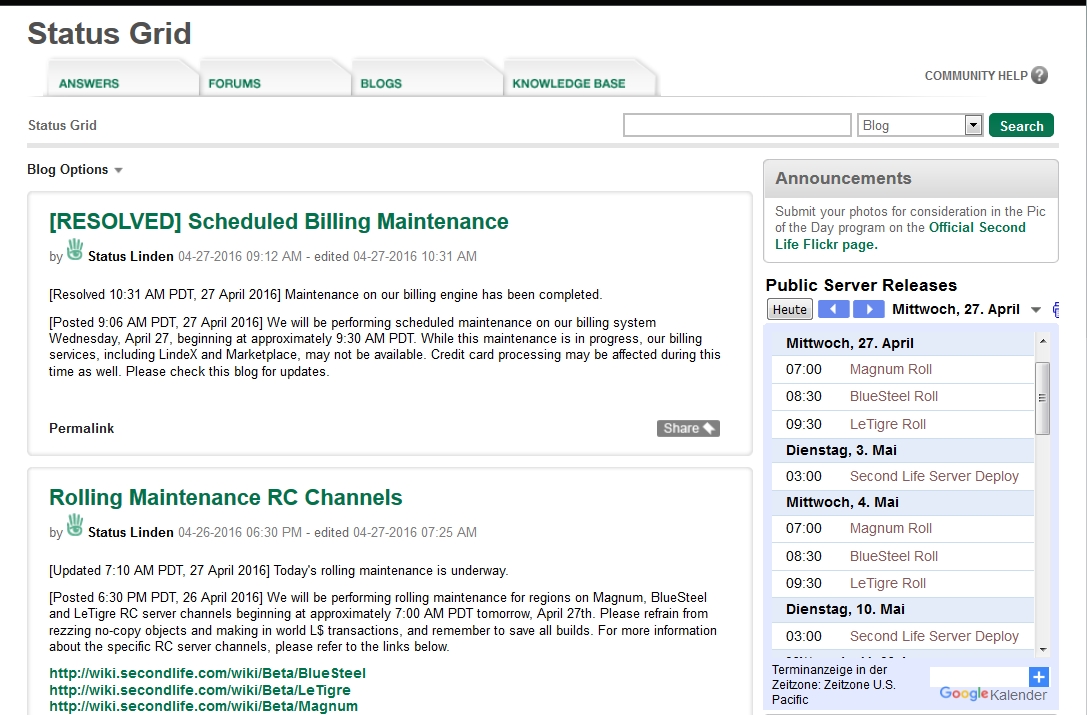Click the Share button on billing post
Screen dimensions: 1087x715
[x=688, y=429]
